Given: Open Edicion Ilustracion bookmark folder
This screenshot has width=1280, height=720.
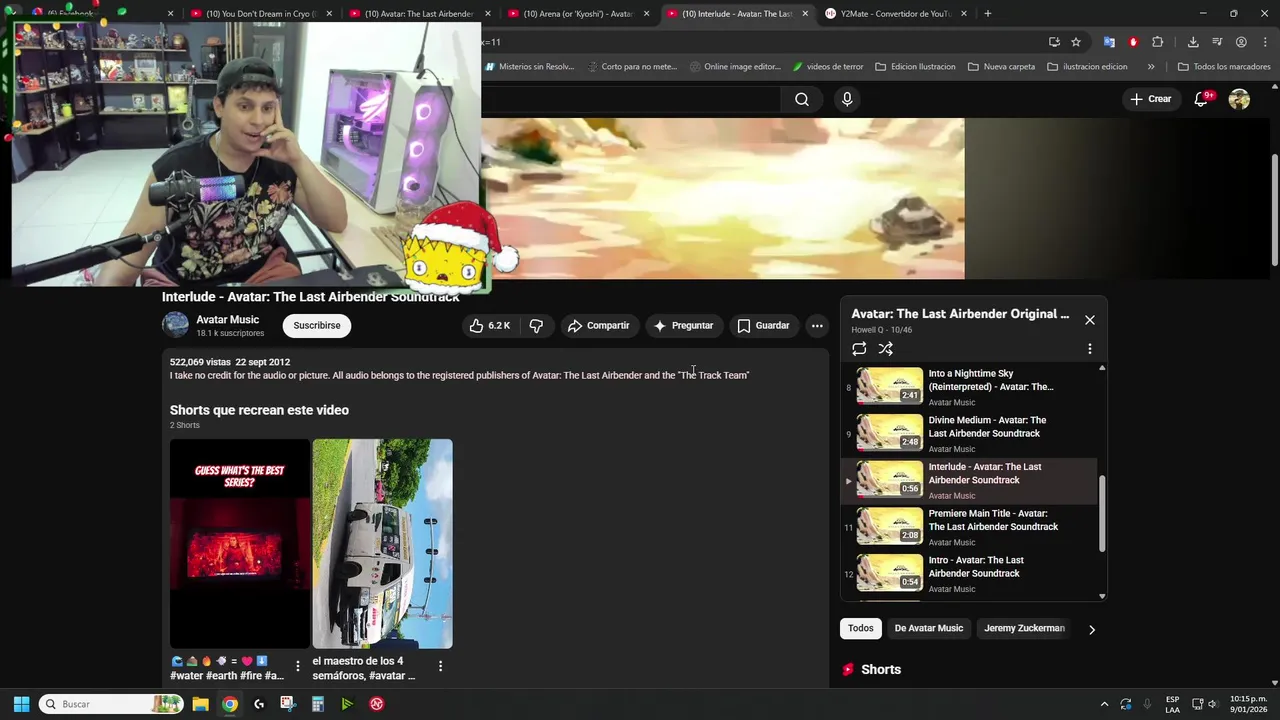Looking at the screenshot, I should point(915,67).
